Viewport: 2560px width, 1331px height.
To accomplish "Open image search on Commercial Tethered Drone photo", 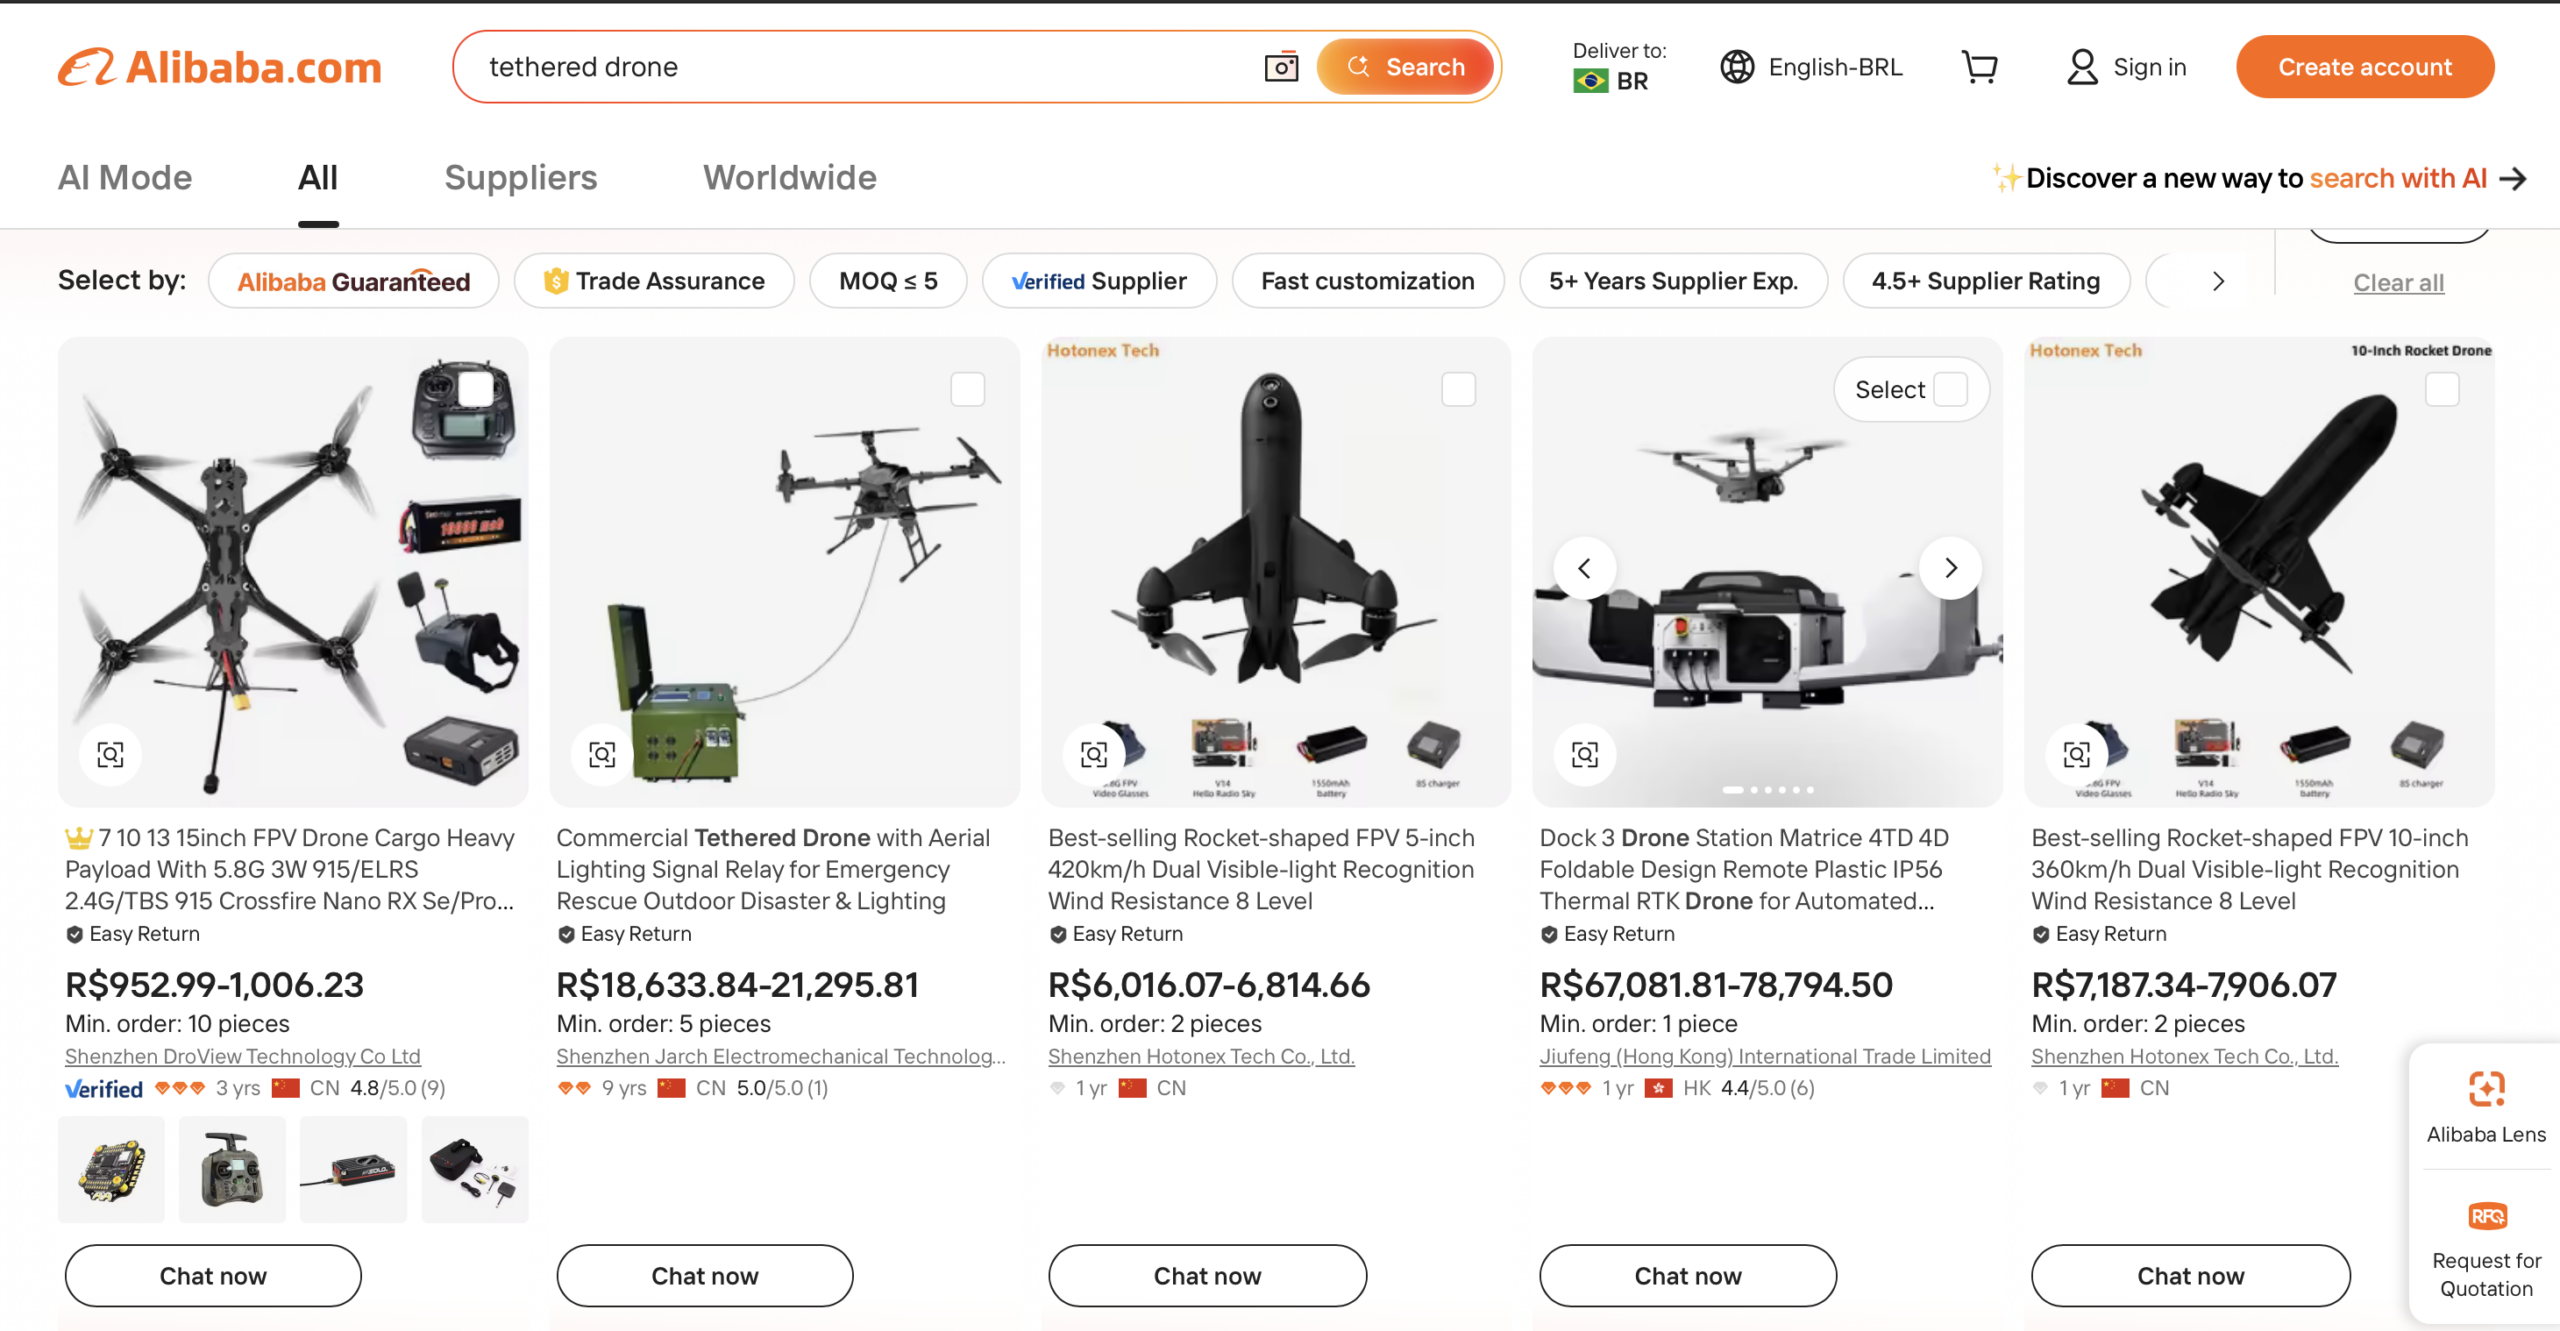I will pyautogui.click(x=602, y=754).
